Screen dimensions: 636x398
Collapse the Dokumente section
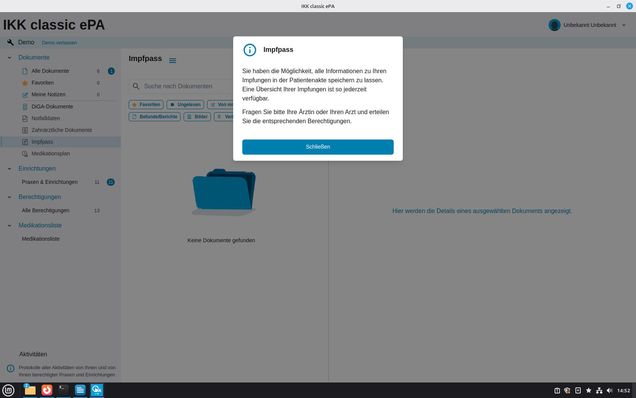pos(9,58)
